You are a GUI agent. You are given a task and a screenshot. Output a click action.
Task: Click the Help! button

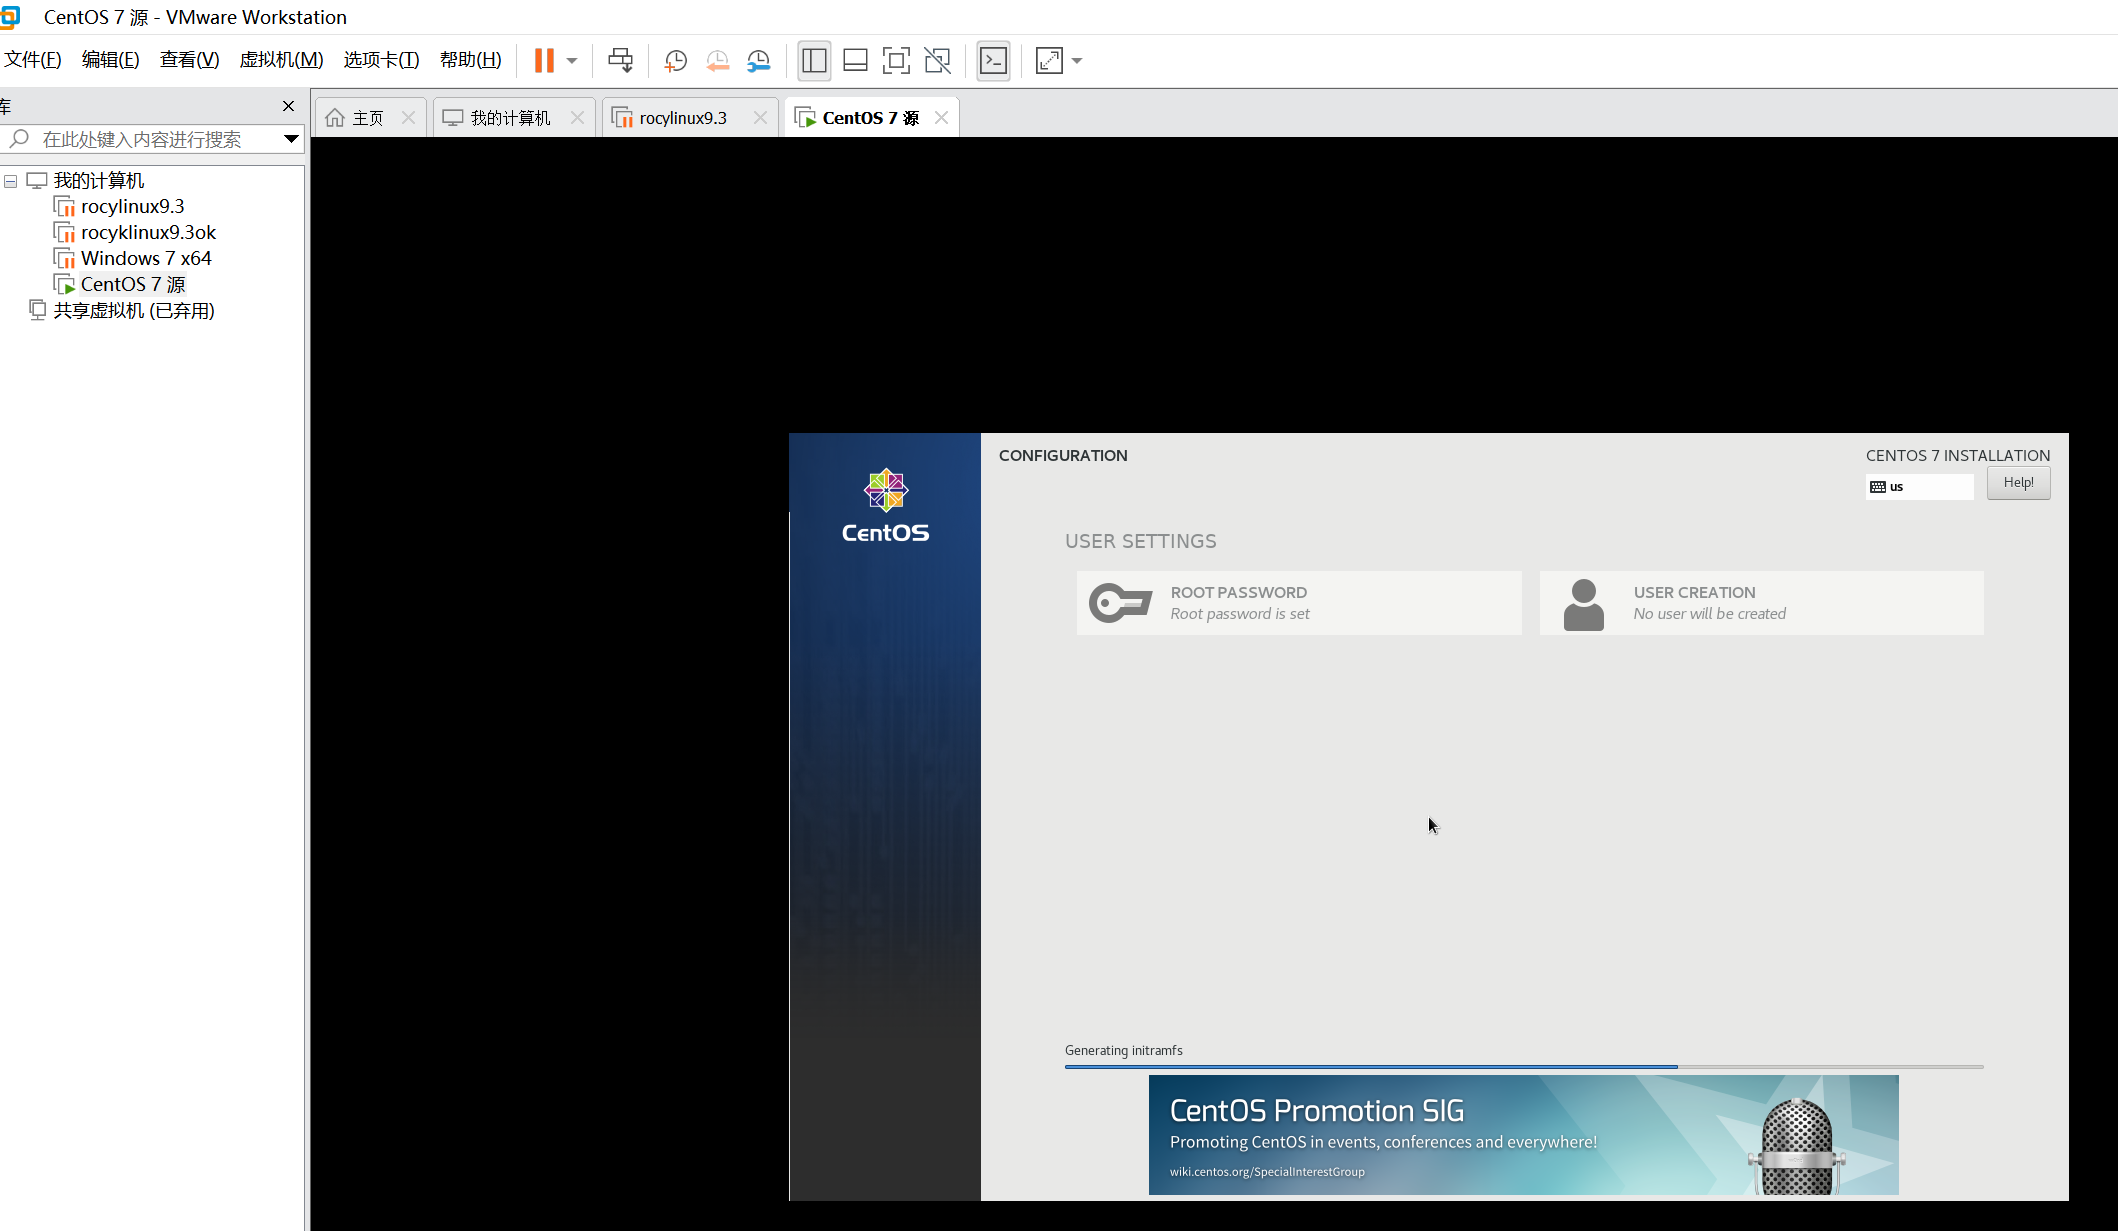(2018, 483)
